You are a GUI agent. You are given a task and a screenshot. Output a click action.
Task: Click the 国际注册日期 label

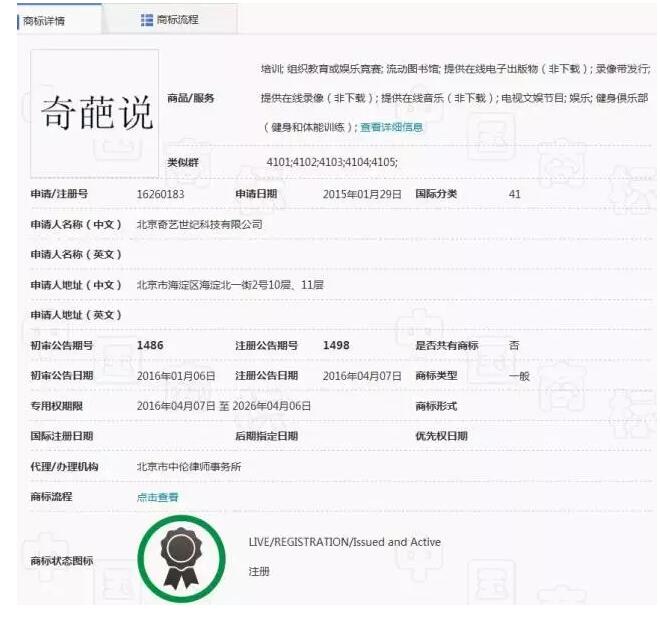61,436
